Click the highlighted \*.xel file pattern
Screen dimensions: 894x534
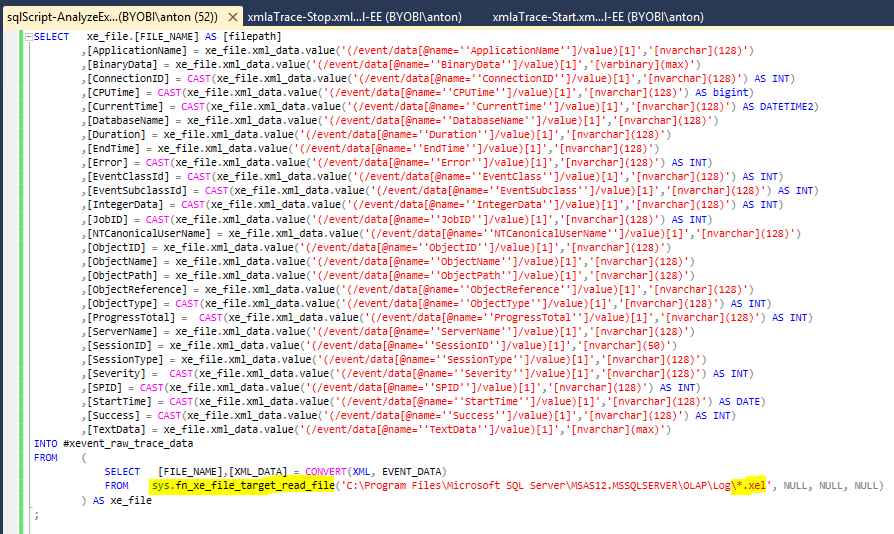point(749,486)
